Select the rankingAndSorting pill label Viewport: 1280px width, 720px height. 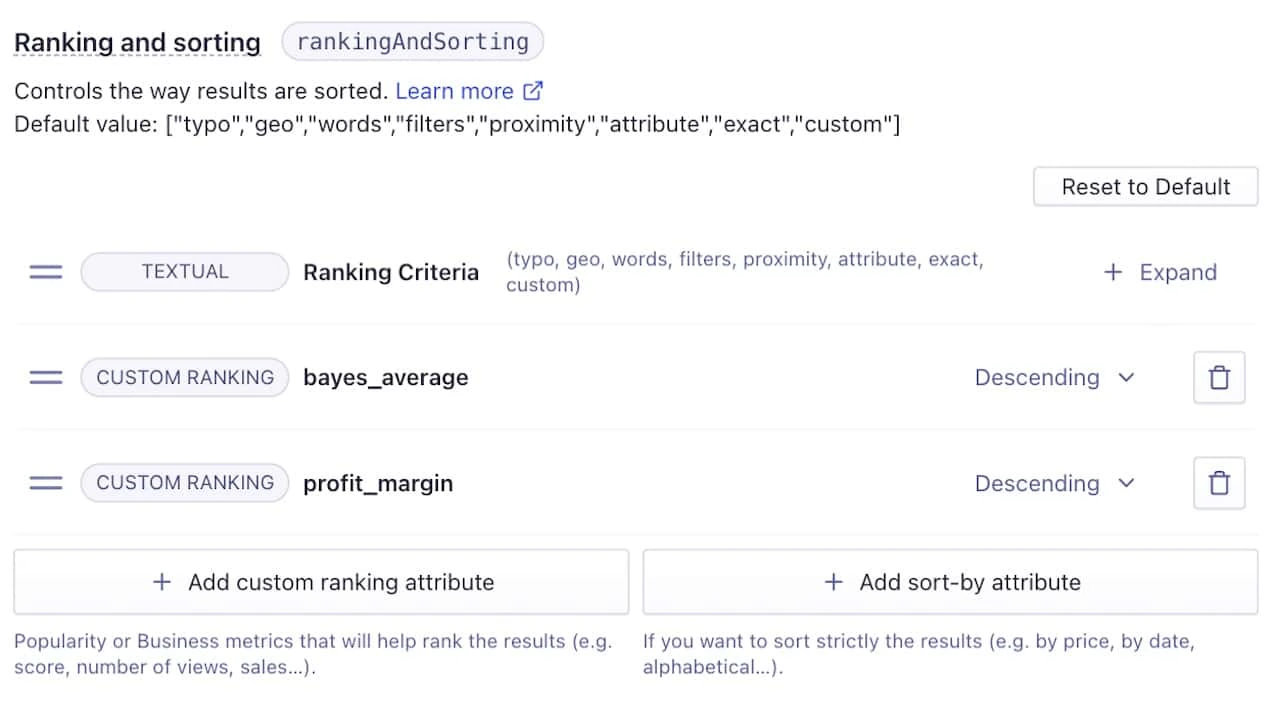(412, 41)
